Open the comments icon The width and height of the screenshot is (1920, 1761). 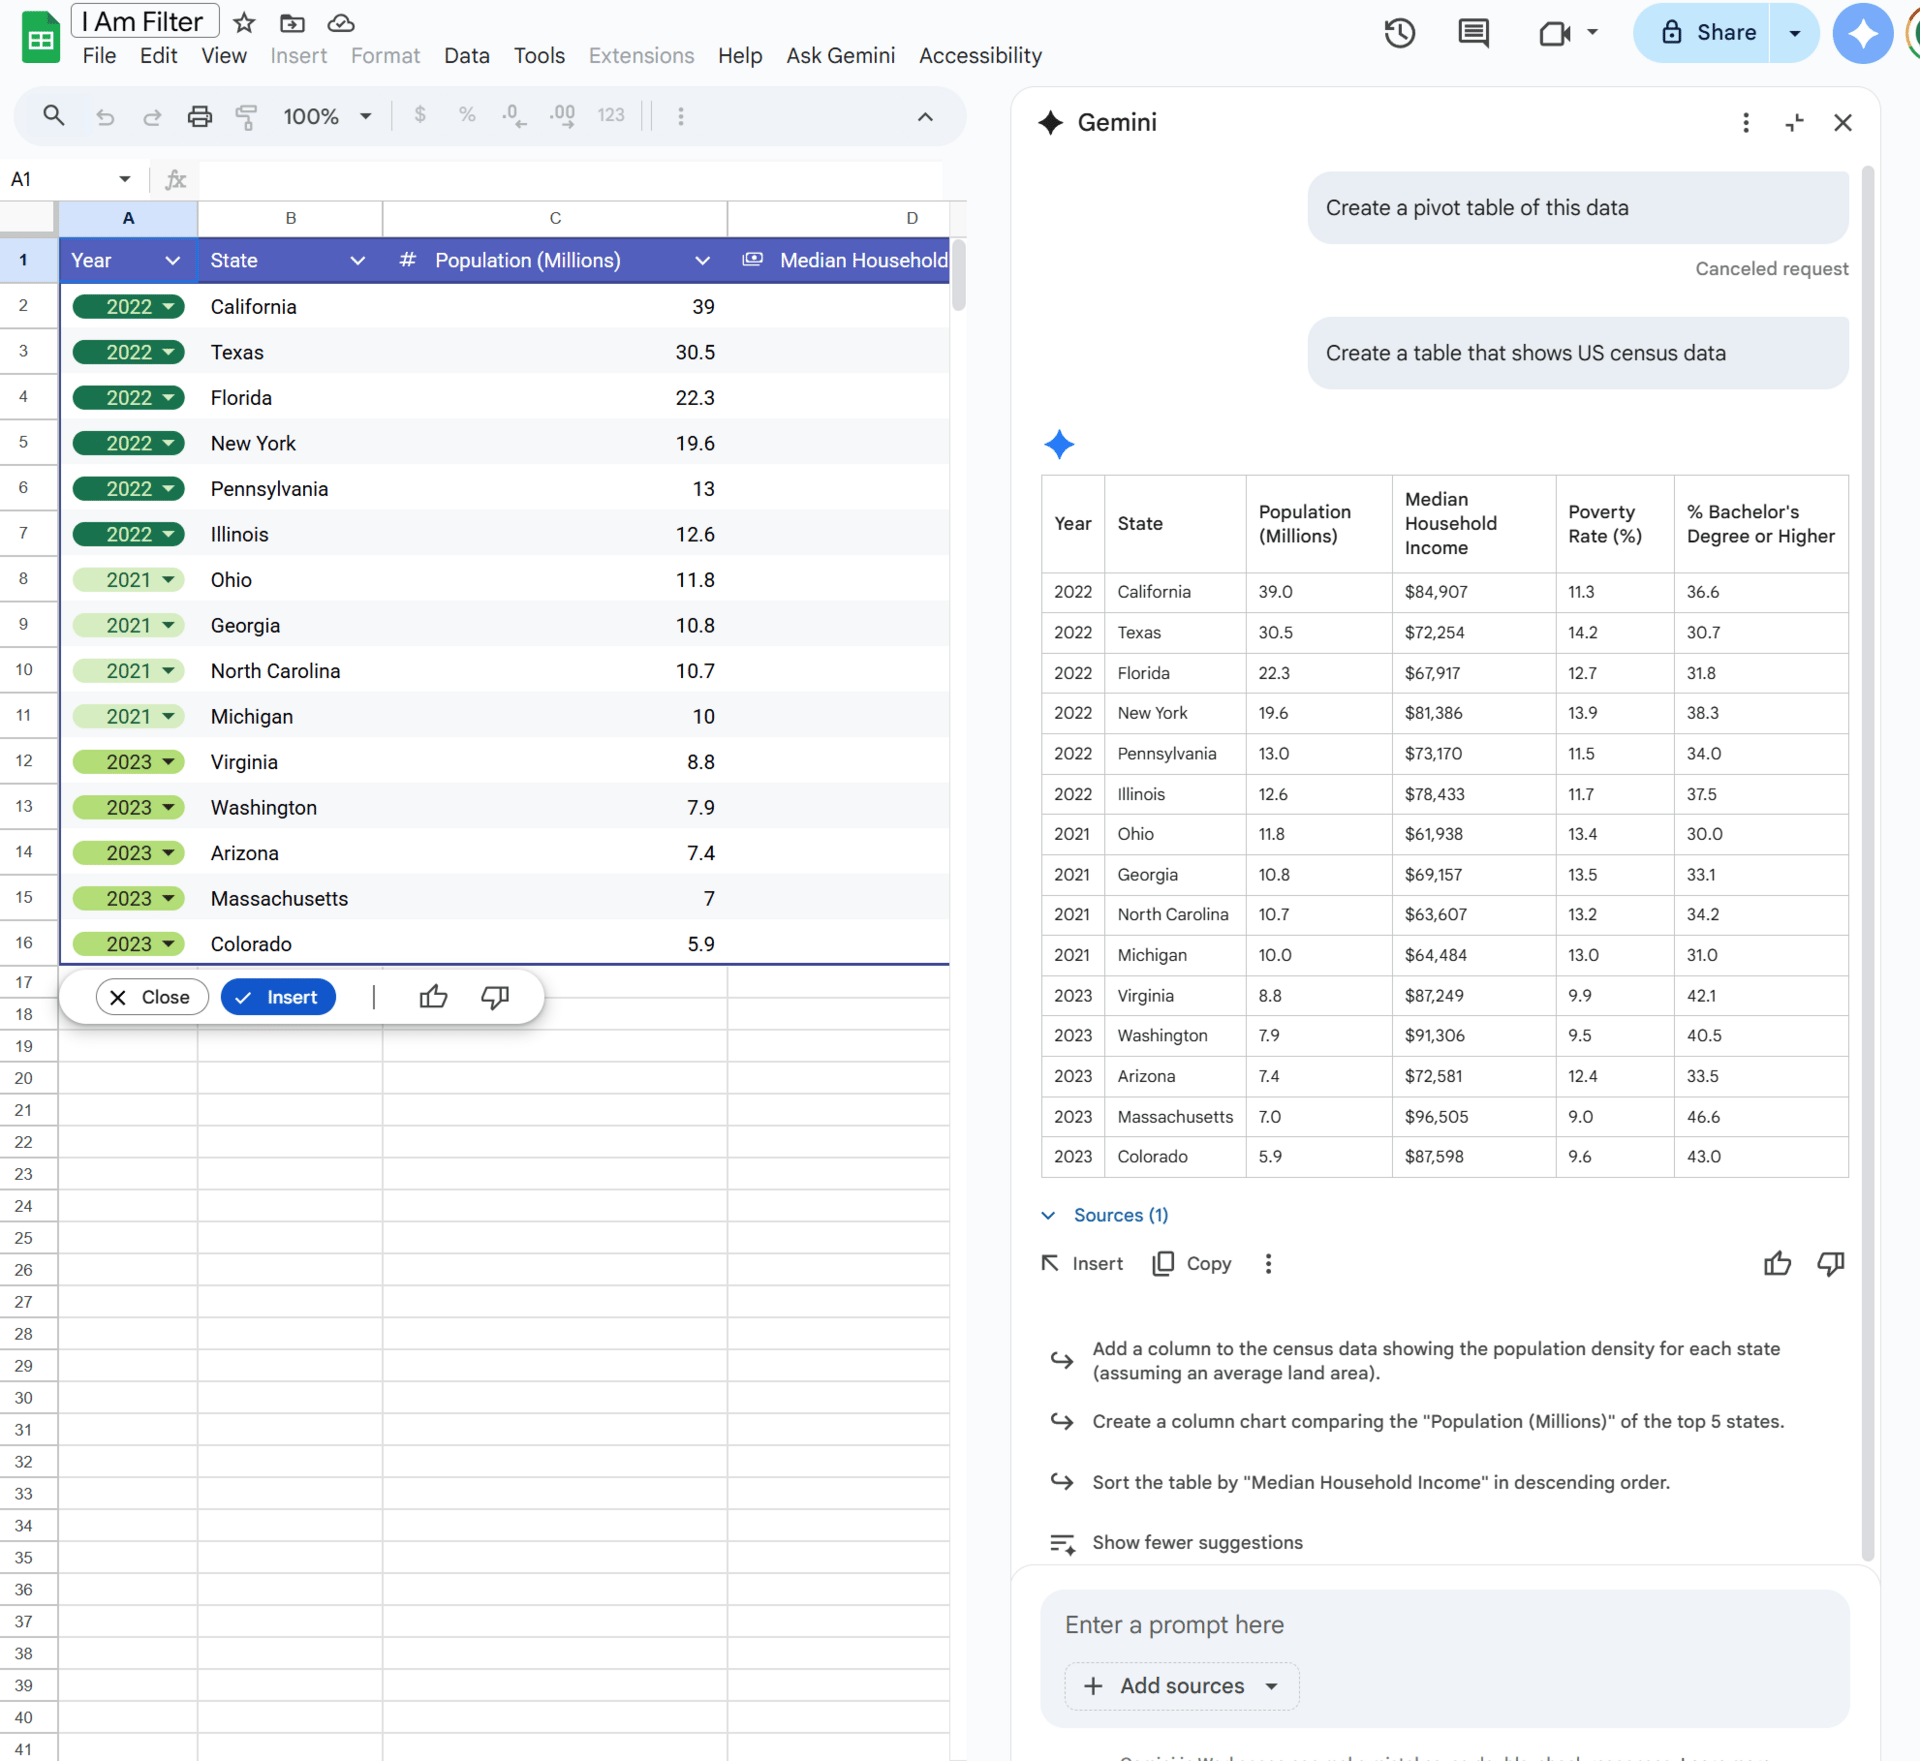1473,33
